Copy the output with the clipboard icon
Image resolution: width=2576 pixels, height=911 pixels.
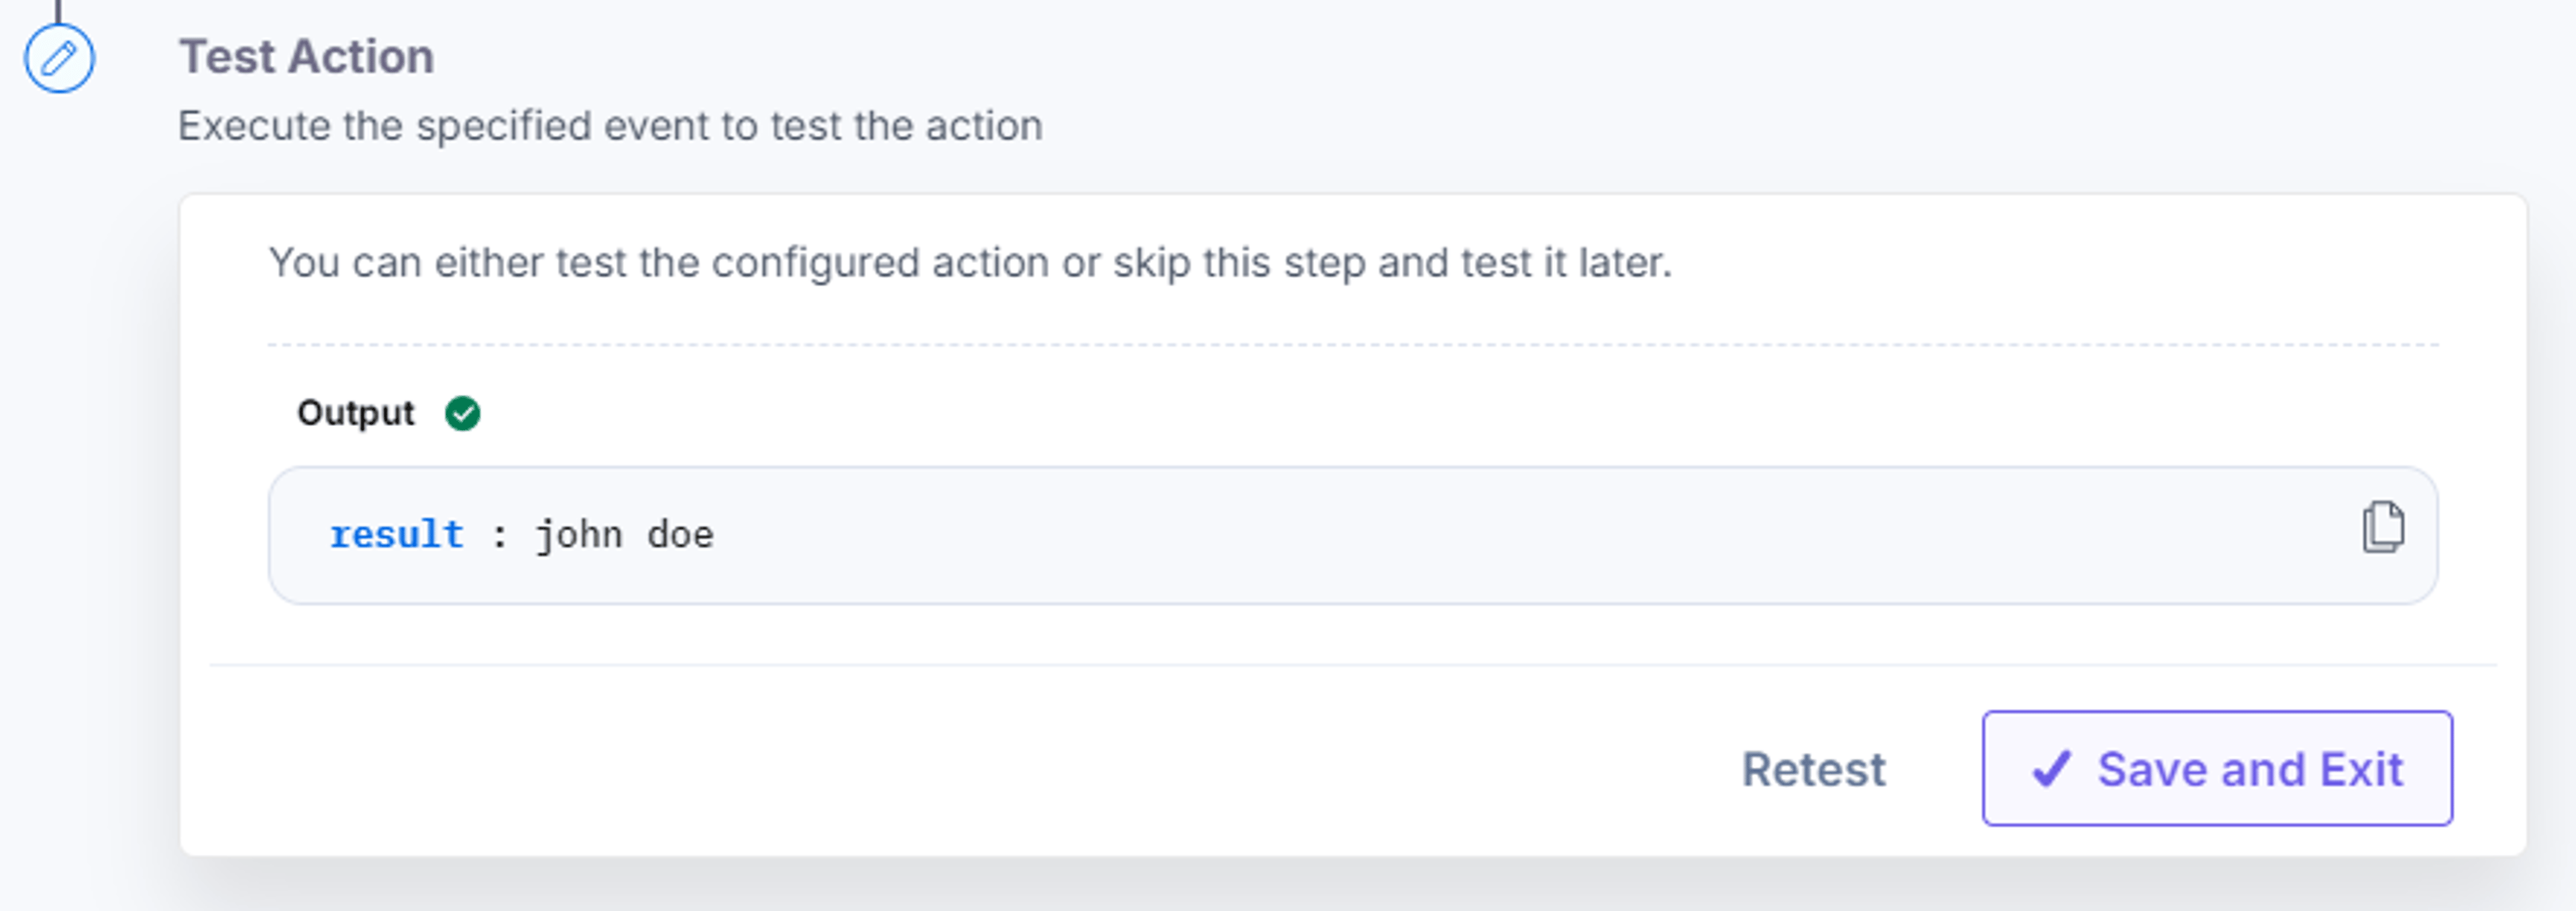2383,527
